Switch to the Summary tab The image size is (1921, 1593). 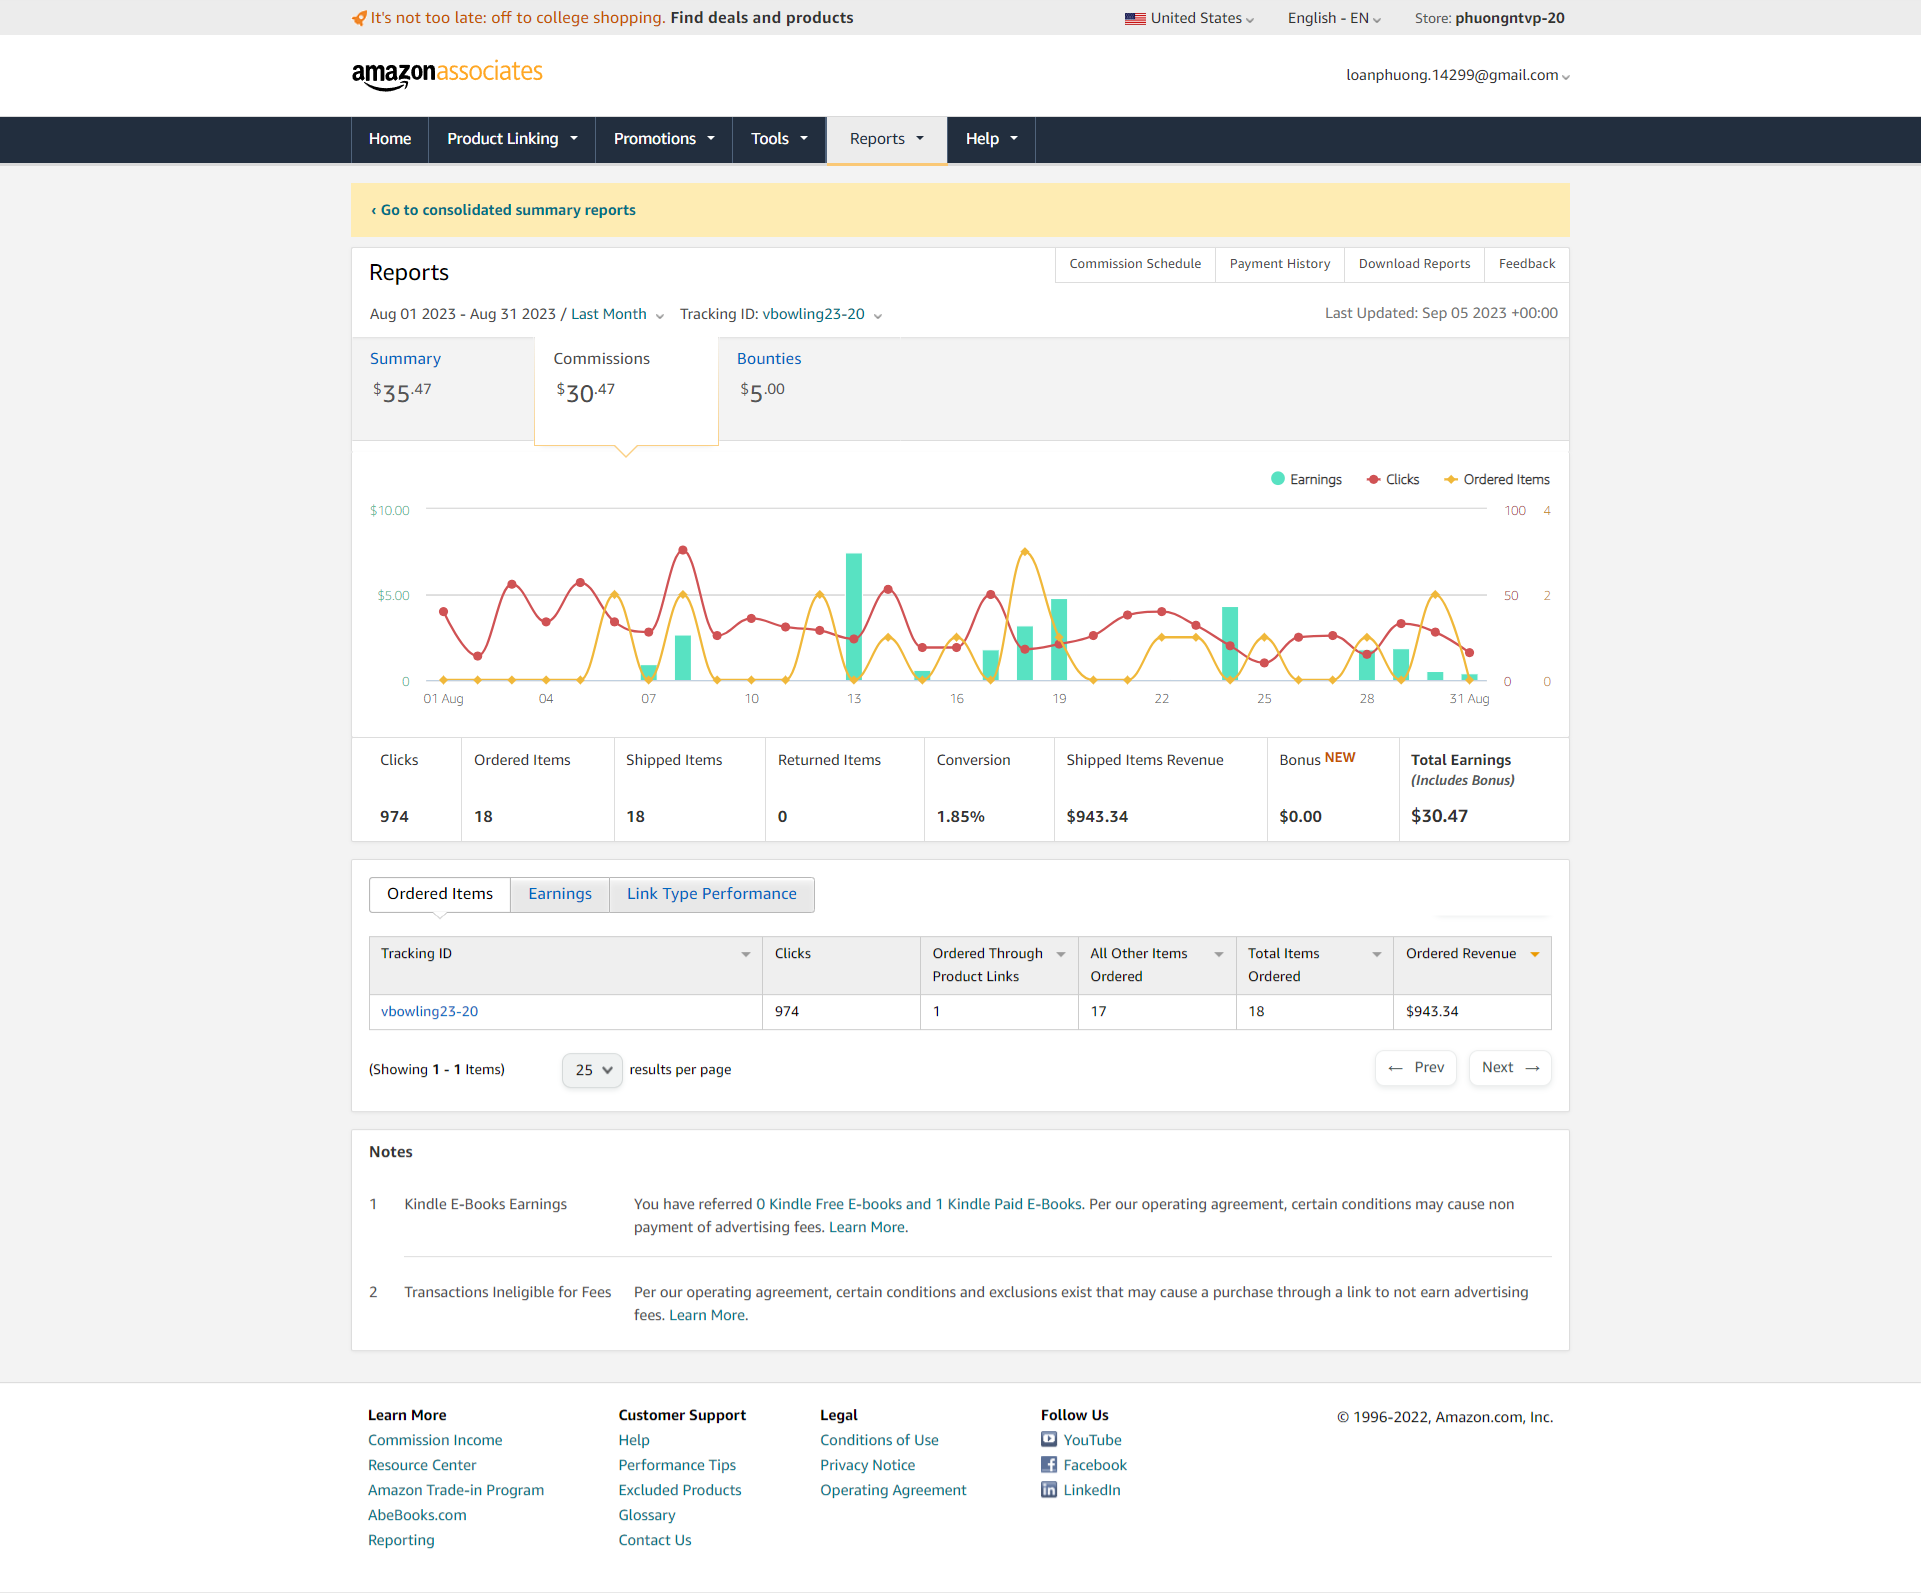click(442, 388)
